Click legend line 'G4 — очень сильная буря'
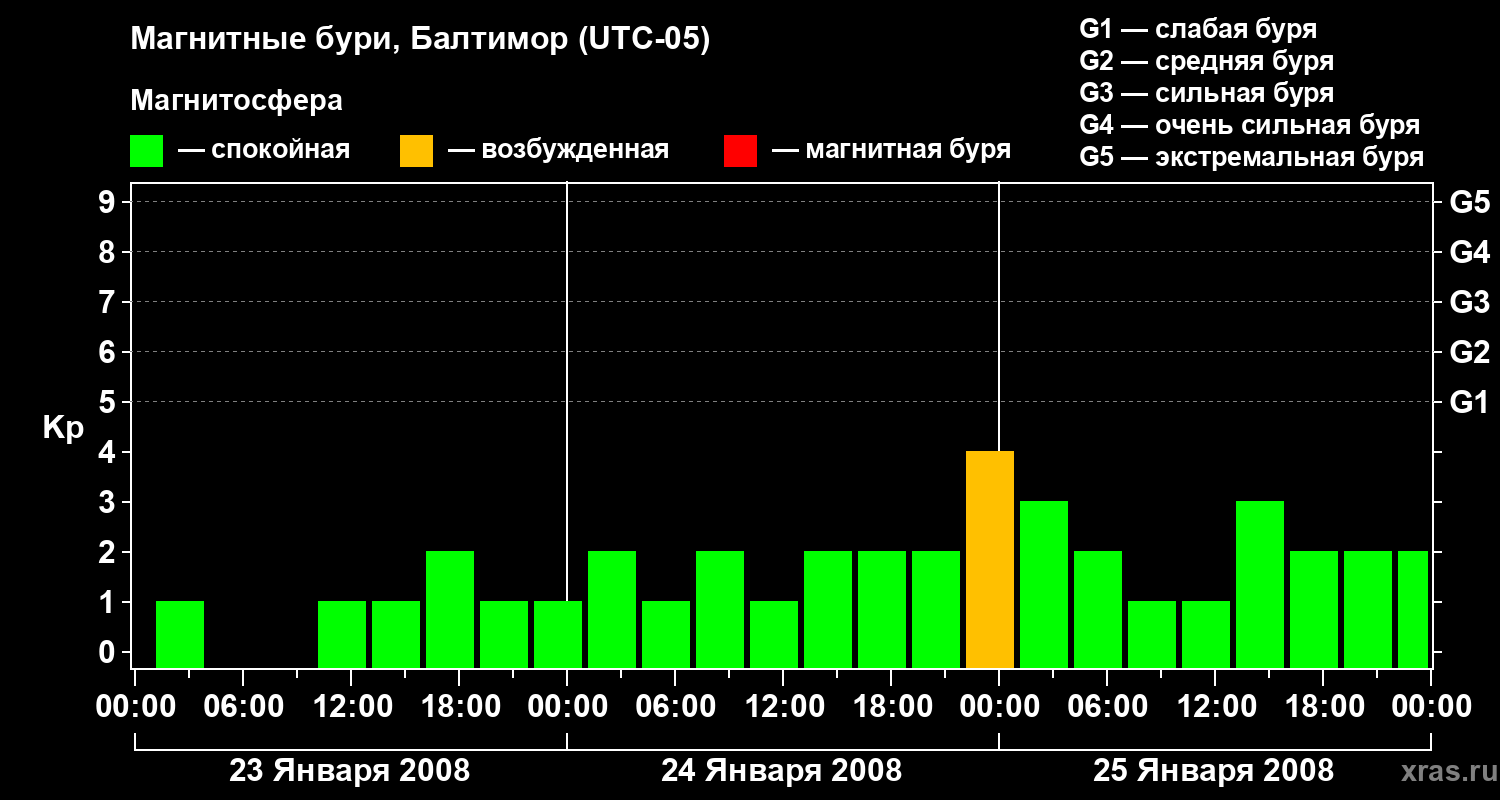Viewport: 1500px width, 800px height. point(1250,125)
